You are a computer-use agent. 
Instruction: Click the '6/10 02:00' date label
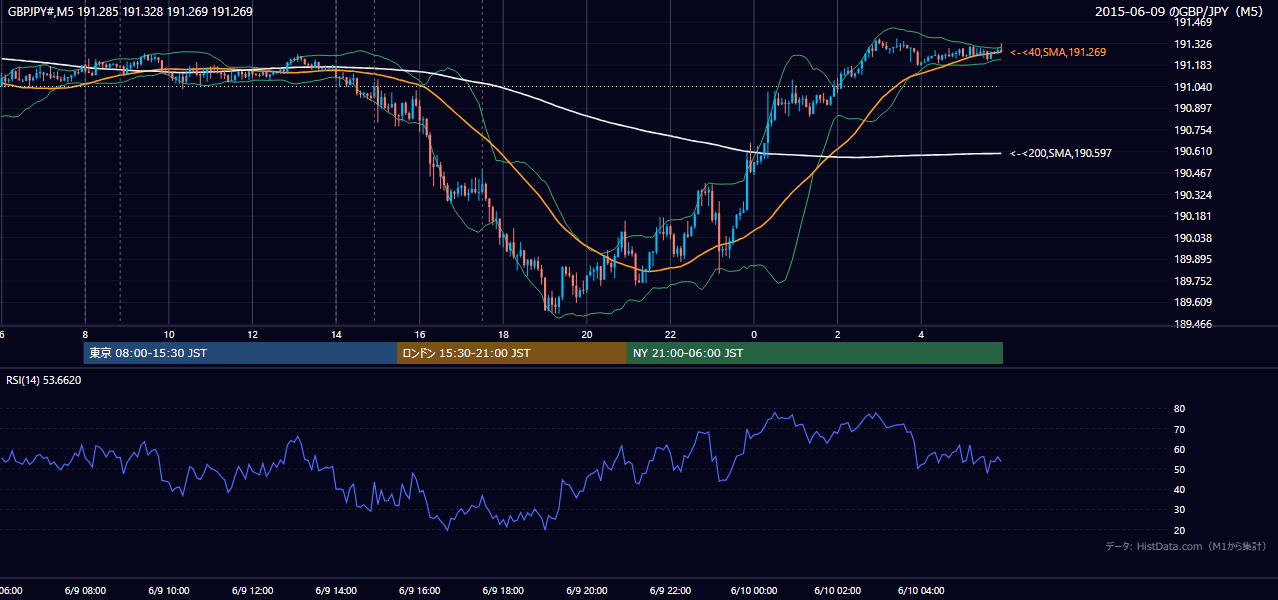click(x=837, y=590)
